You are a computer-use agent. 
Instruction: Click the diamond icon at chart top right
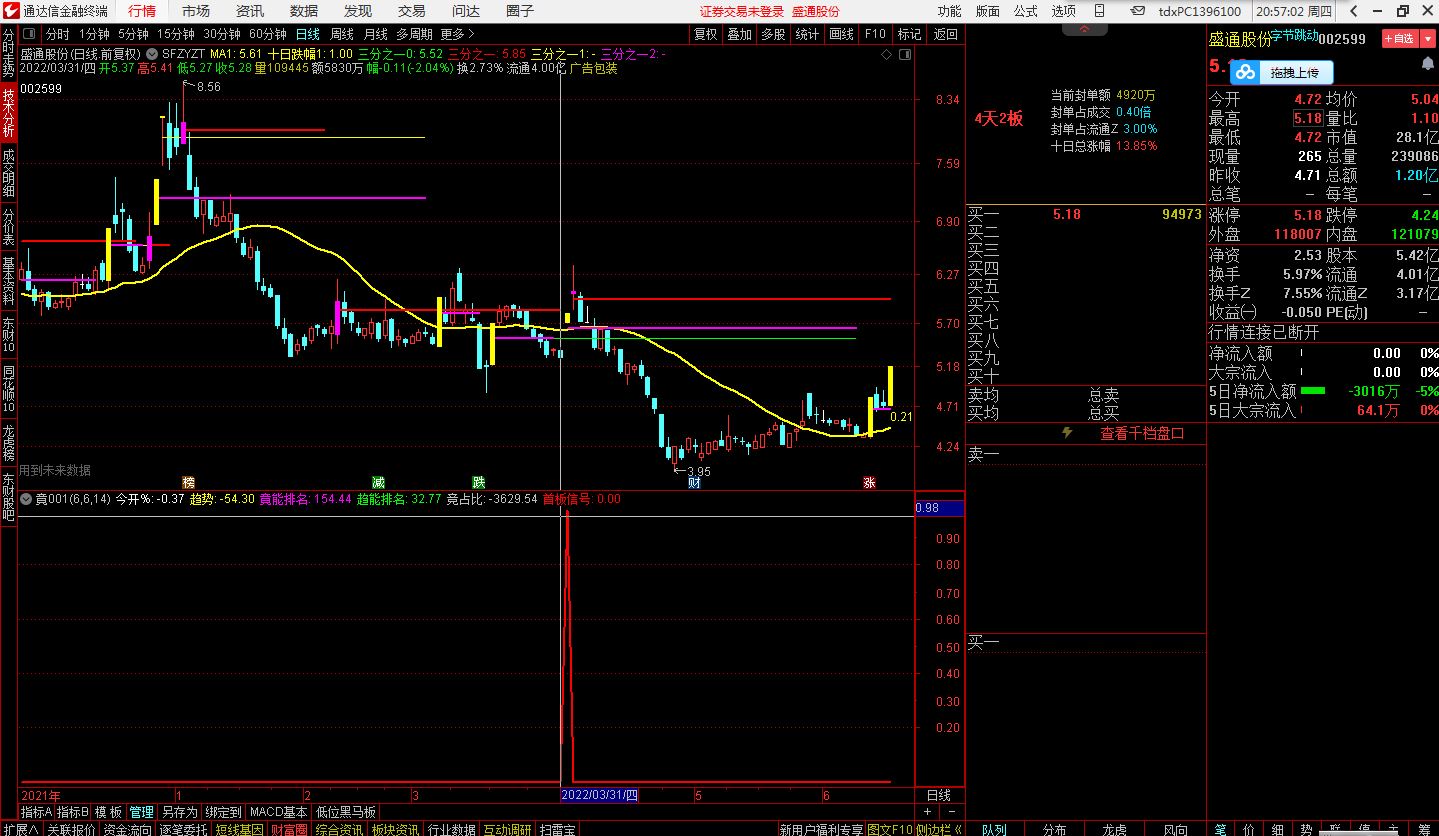click(x=887, y=54)
